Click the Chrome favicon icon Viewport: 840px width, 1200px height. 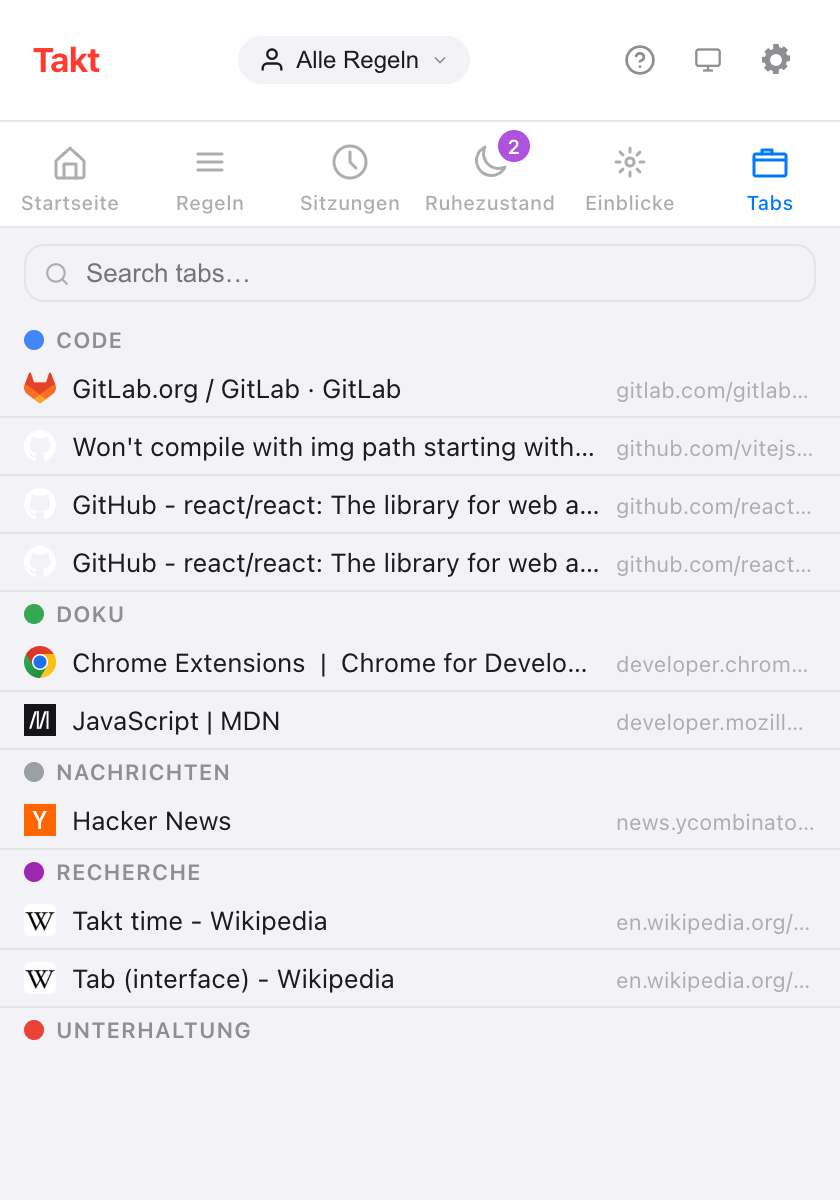(x=40, y=662)
